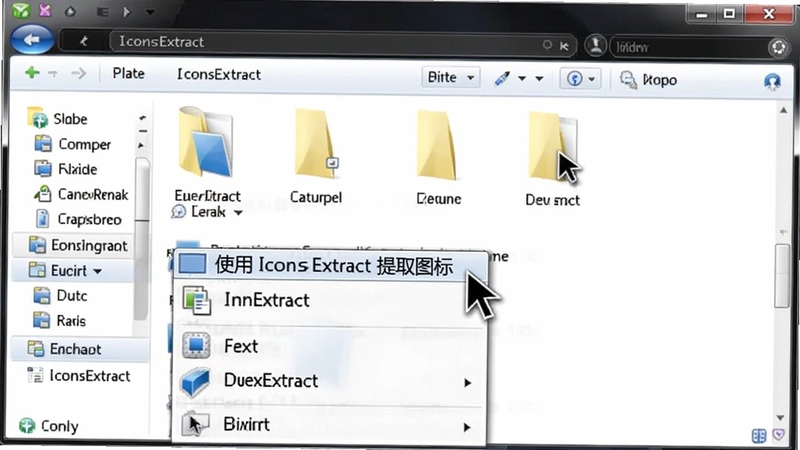Open the blue circular info dropdown
This screenshot has width=800, height=450.
(580, 79)
